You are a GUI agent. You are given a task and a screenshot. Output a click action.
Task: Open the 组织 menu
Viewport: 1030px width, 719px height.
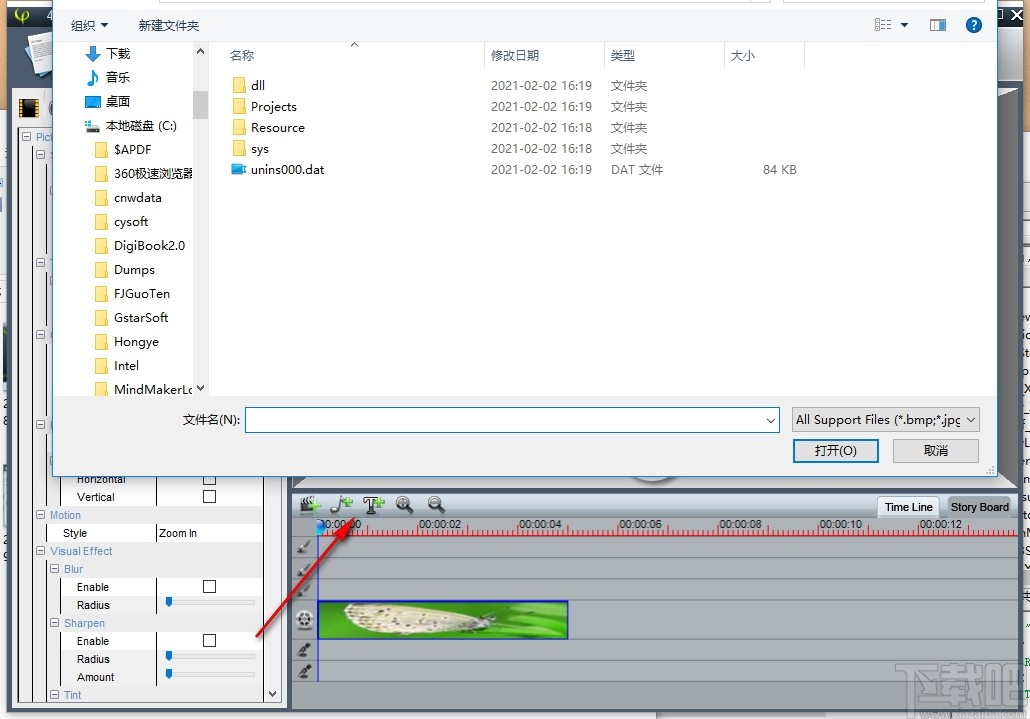click(x=86, y=24)
